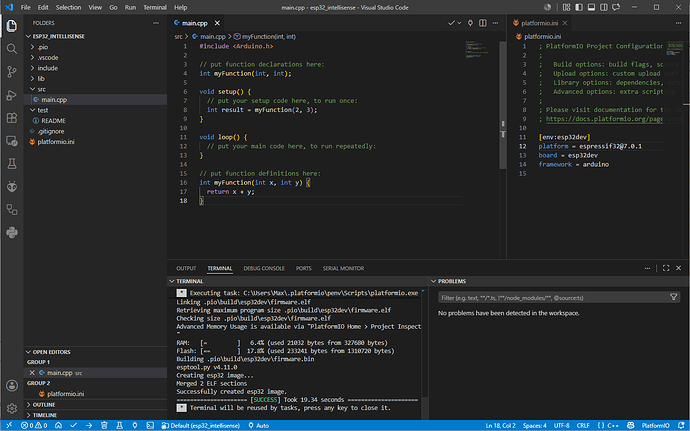Expand the OUTLINE section
This screenshot has width=690, height=431.
point(95,405)
